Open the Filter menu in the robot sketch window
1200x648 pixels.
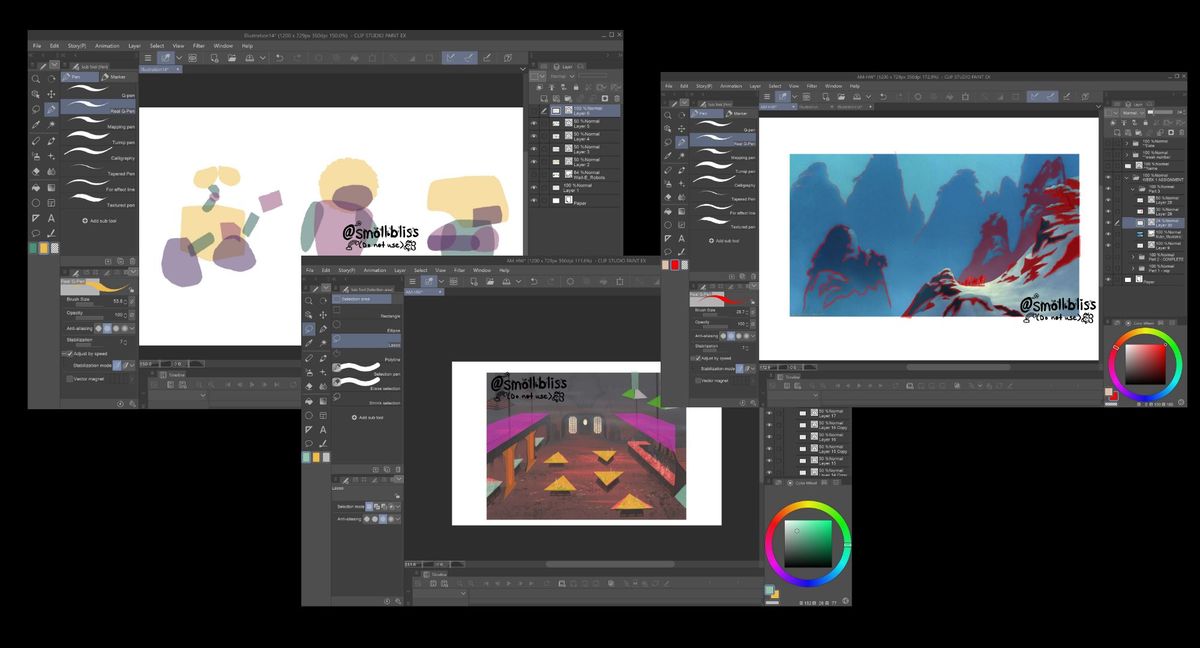pos(199,45)
